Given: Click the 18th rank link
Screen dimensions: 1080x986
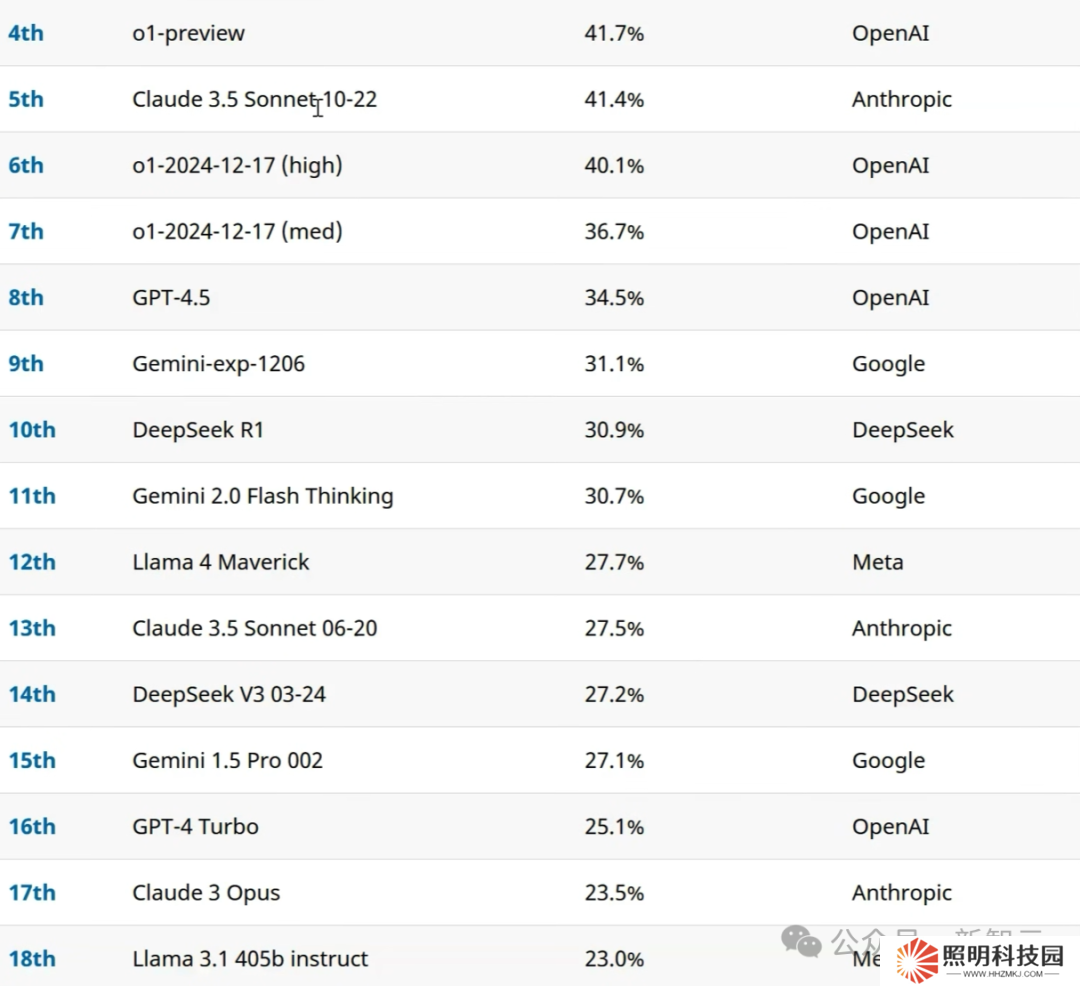Looking at the screenshot, I should [32, 958].
